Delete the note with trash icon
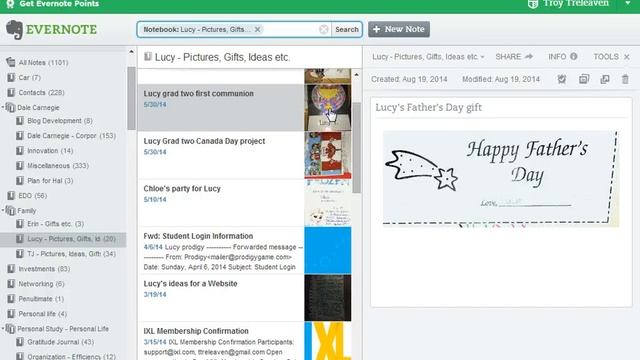640x360 pixels. tap(625, 79)
